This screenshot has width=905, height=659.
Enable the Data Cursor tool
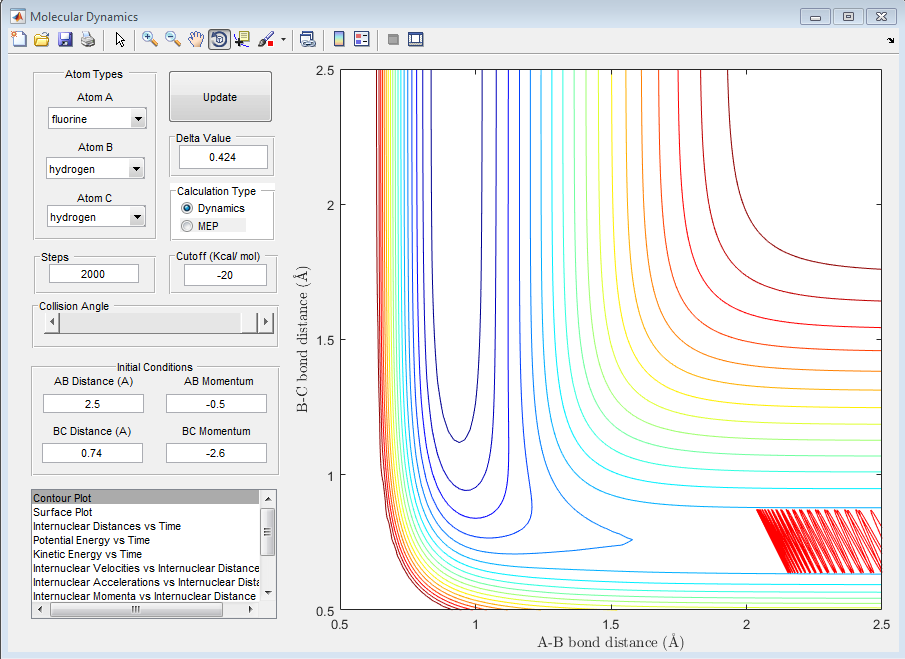242,40
